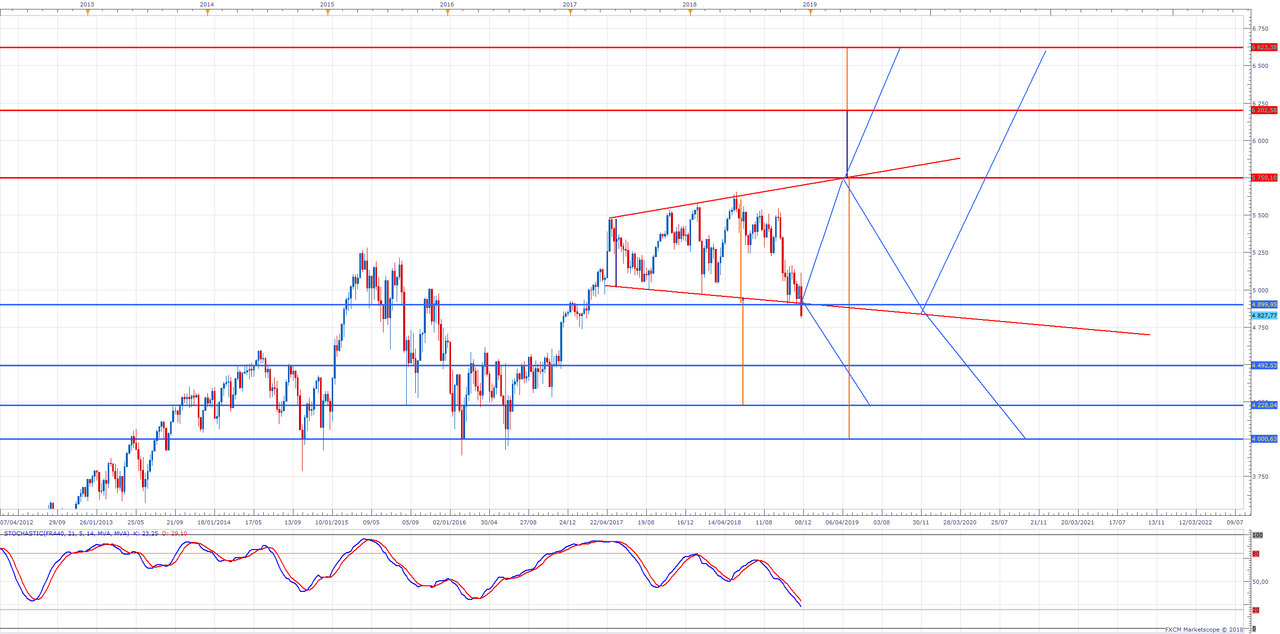The width and height of the screenshot is (1280, 634).
Task: Click the 4 750 price axis value
Action: (x=1261, y=327)
